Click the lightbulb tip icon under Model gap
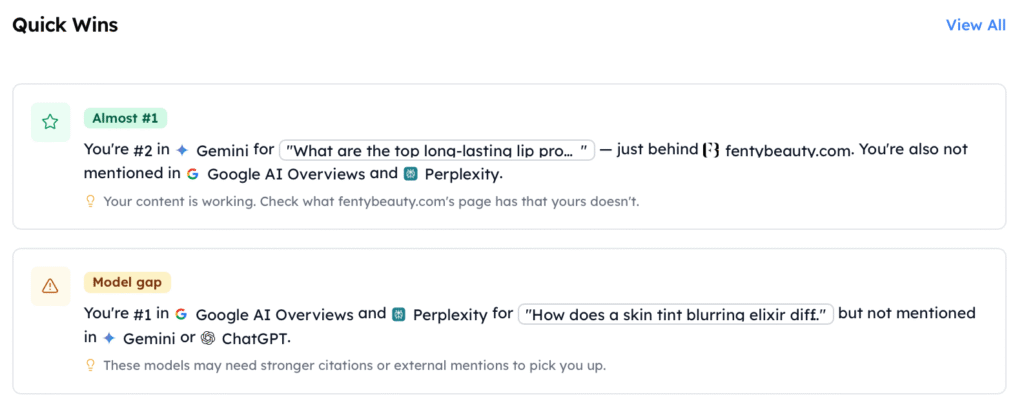This screenshot has width=1024, height=408. tap(91, 365)
